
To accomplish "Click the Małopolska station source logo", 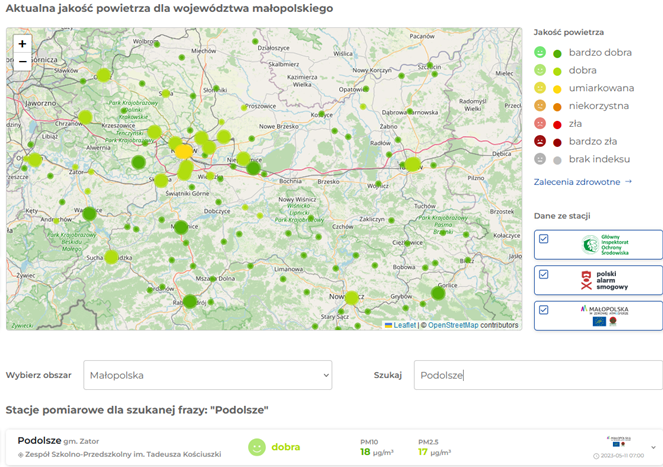I will (607, 315).
